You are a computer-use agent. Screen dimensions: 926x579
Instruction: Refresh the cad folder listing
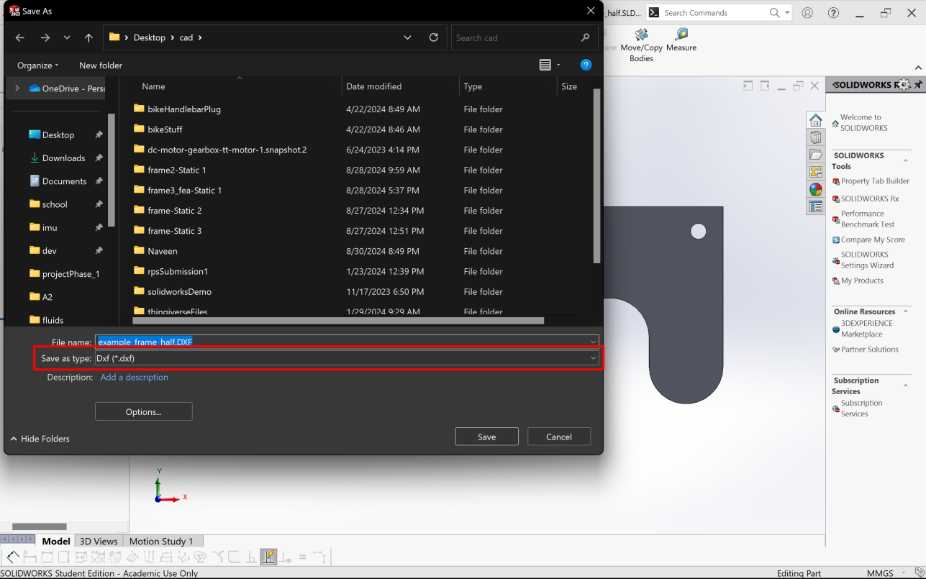pos(433,37)
